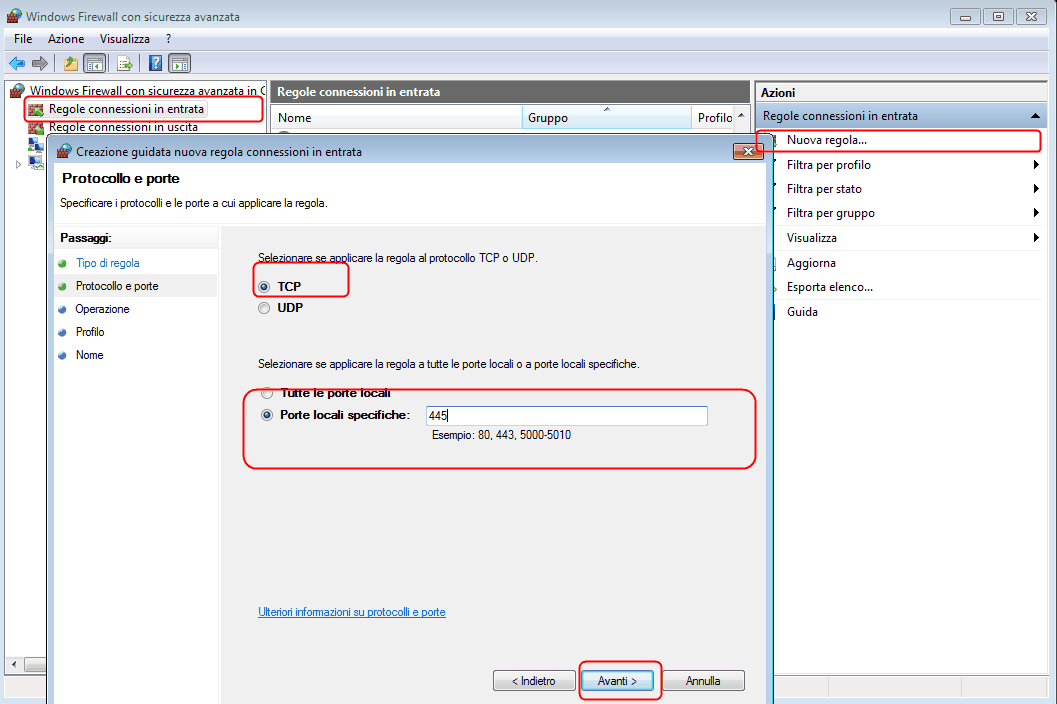
Task: Click firewall icon of the tree root node
Action: 18,90
